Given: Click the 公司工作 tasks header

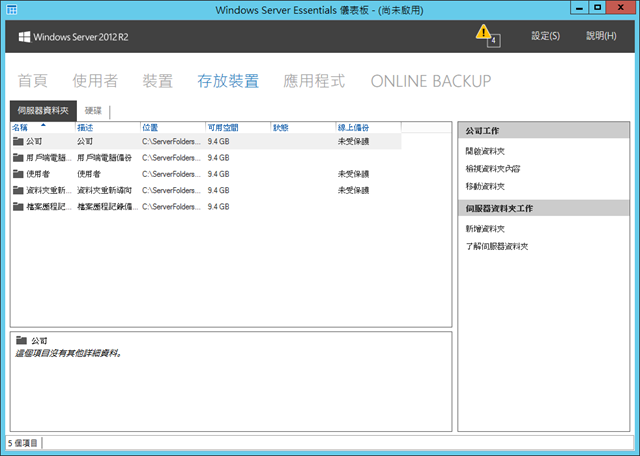Looking at the screenshot, I should pyautogui.click(x=544, y=131).
